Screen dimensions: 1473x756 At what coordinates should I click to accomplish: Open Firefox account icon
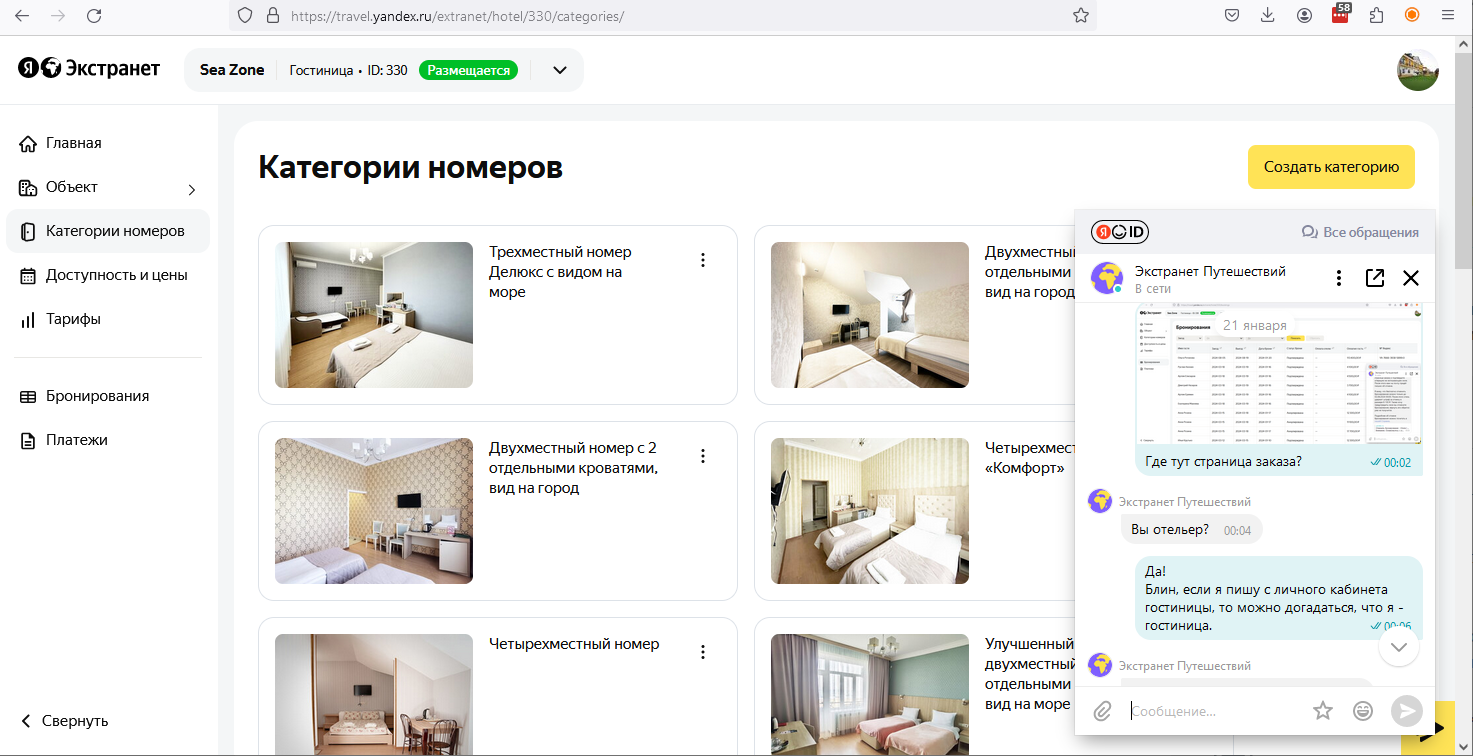[1305, 15]
